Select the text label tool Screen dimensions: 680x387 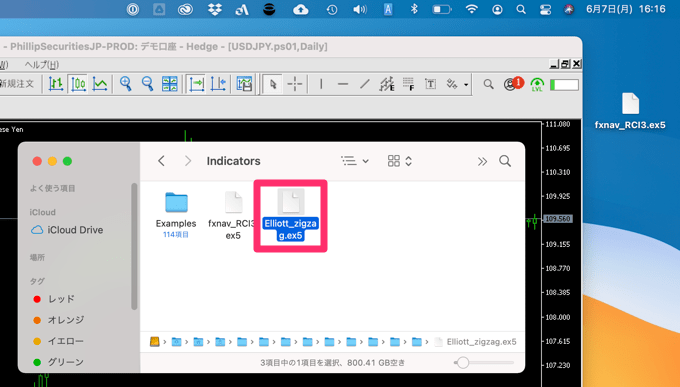click(x=430, y=84)
